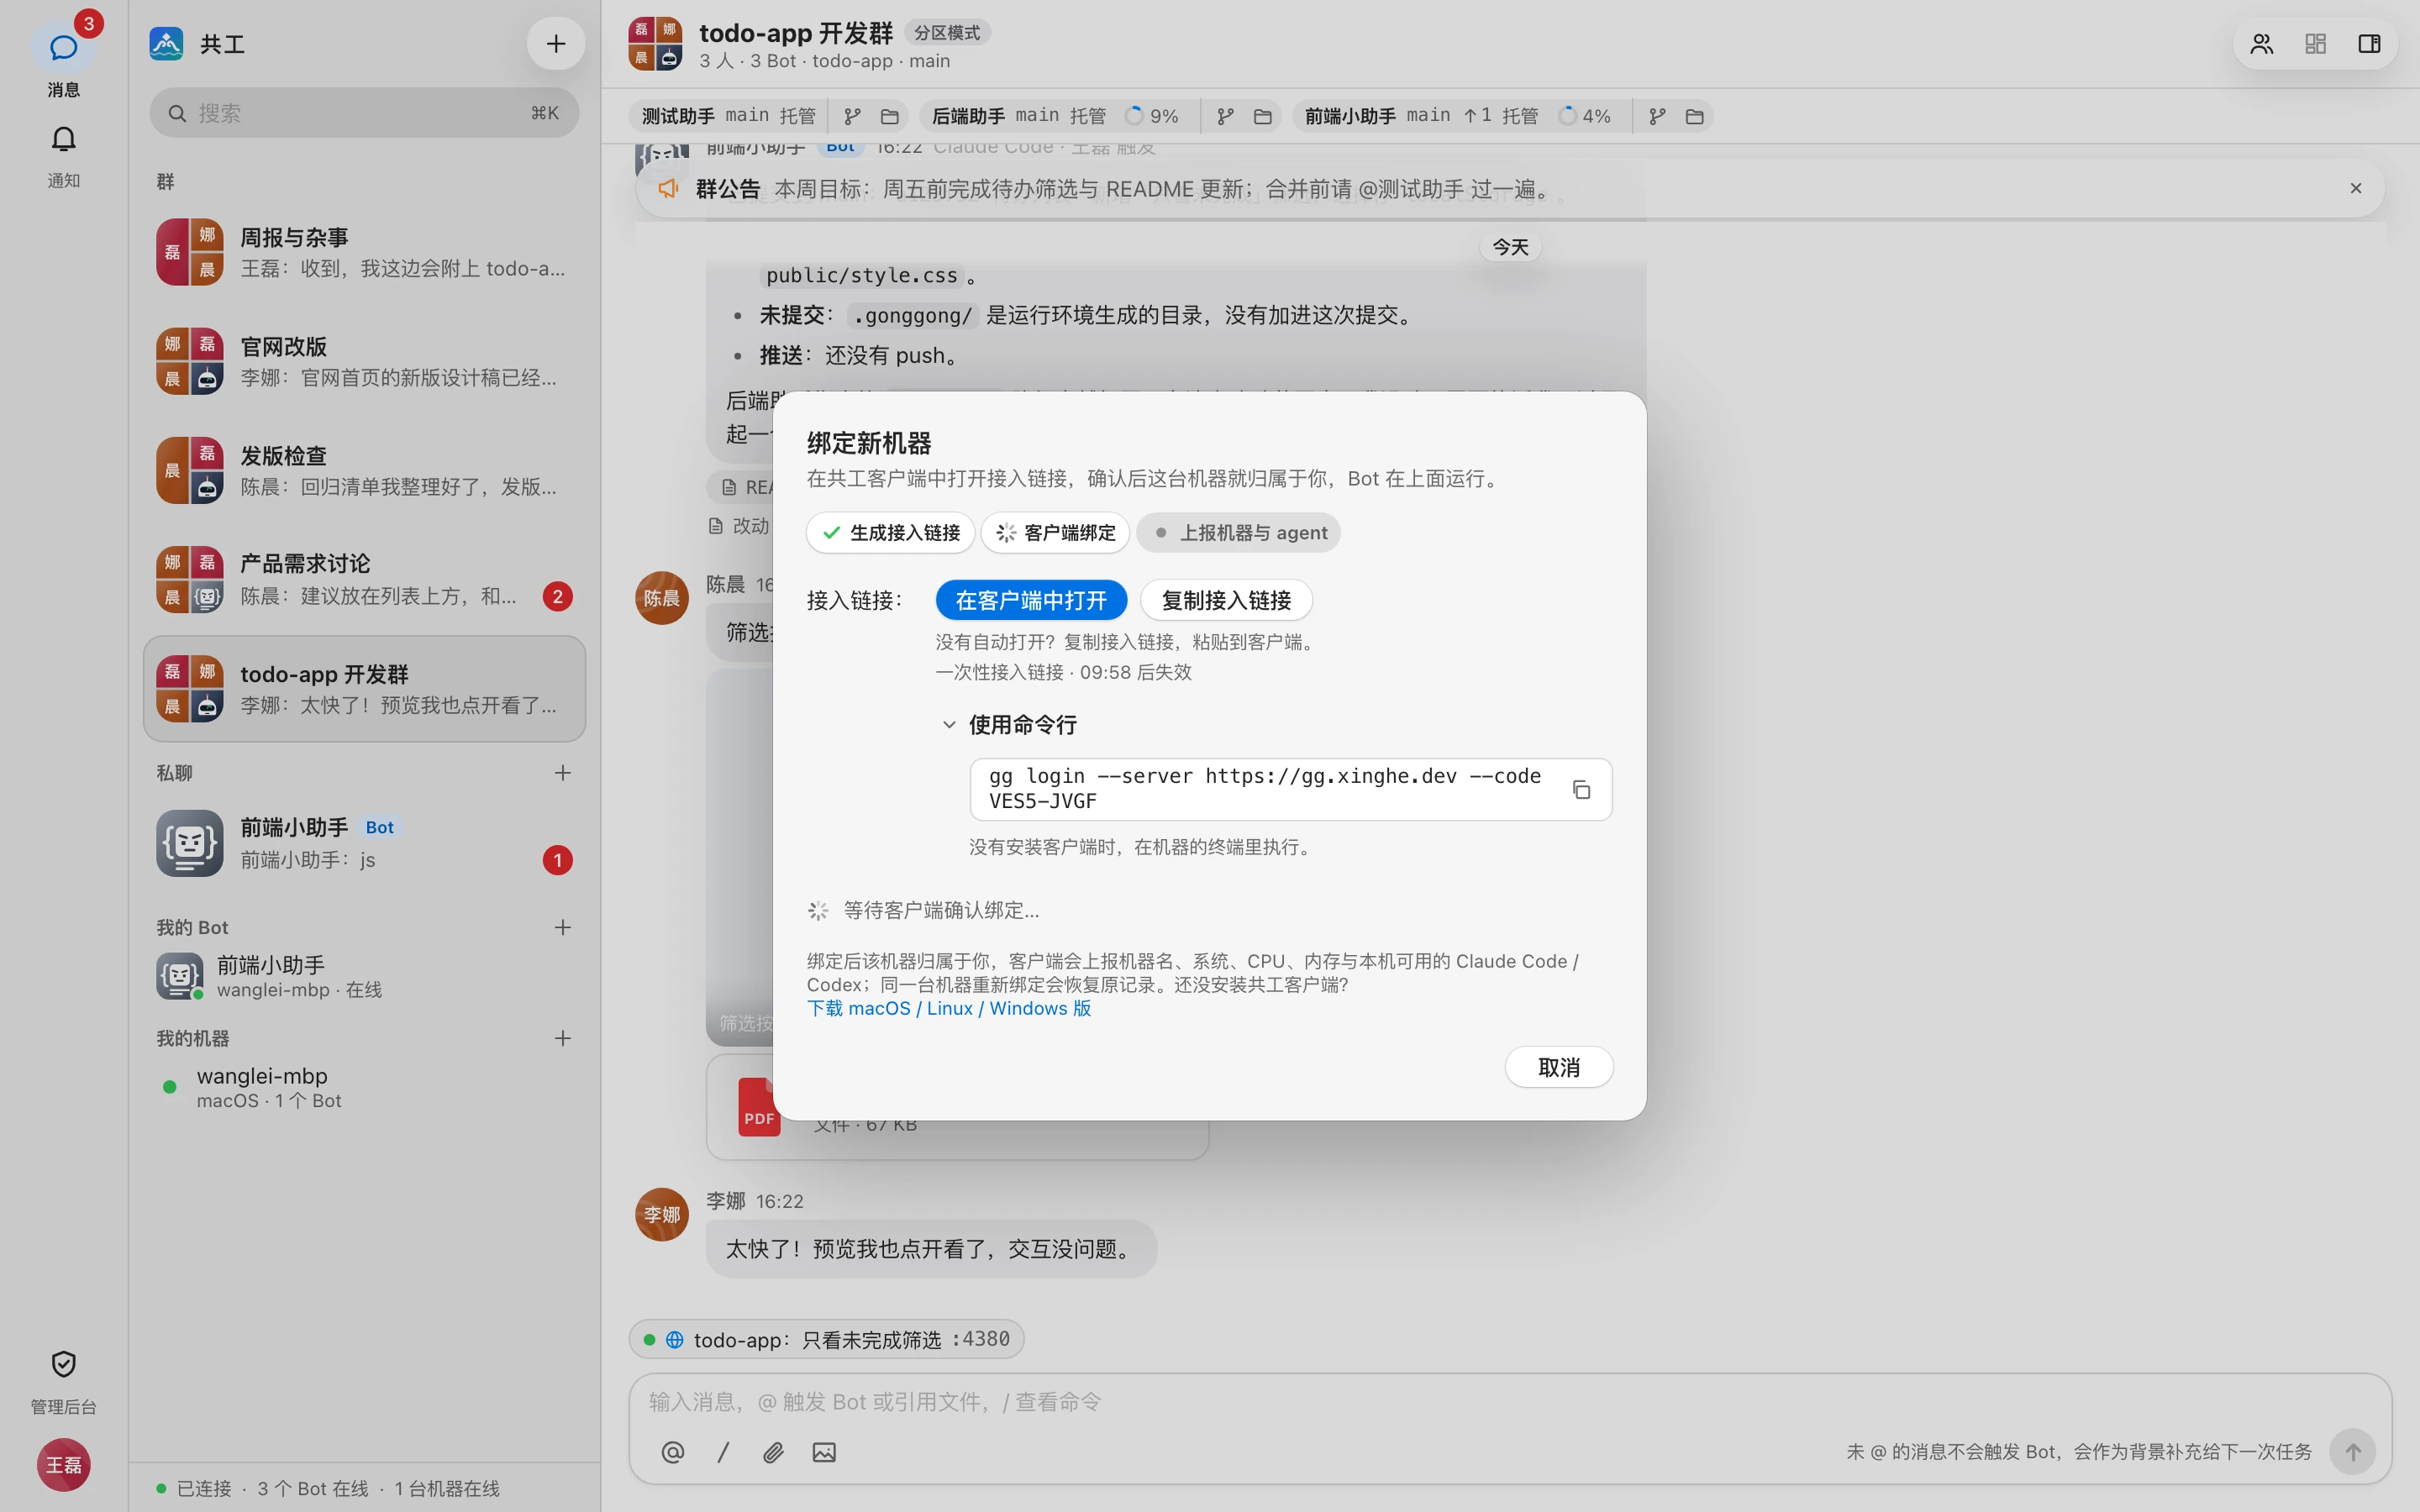Click the plus button beside 共工
This screenshot has width=2420, height=1512.
[x=555, y=44]
